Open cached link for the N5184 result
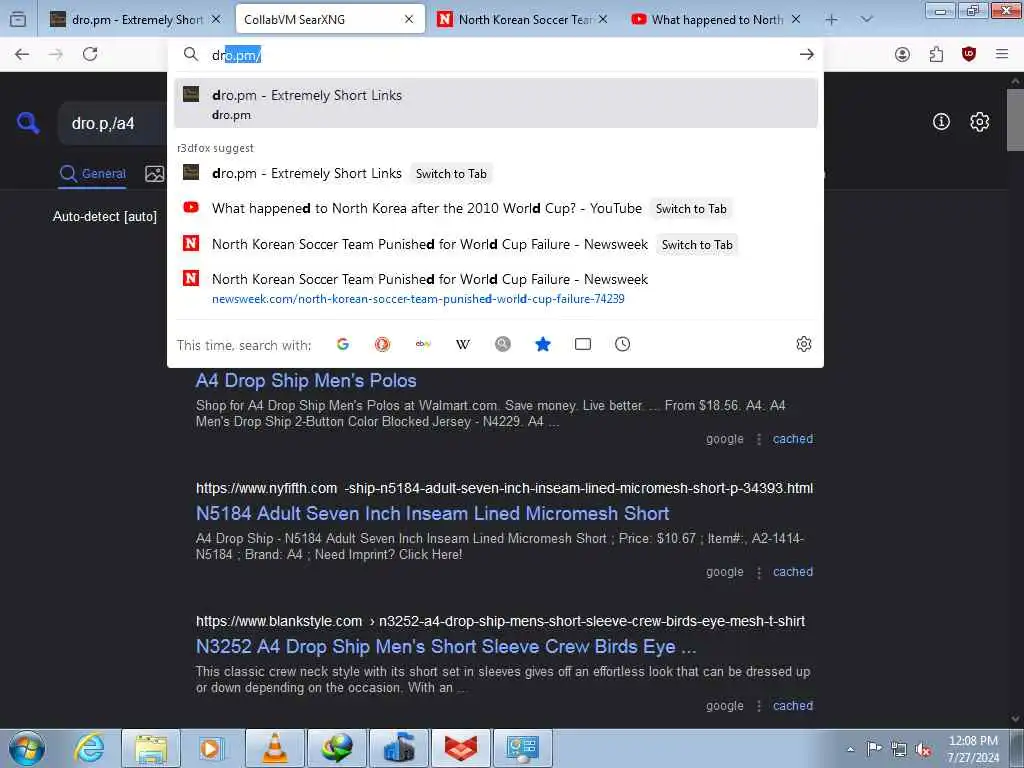 point(793,571)
